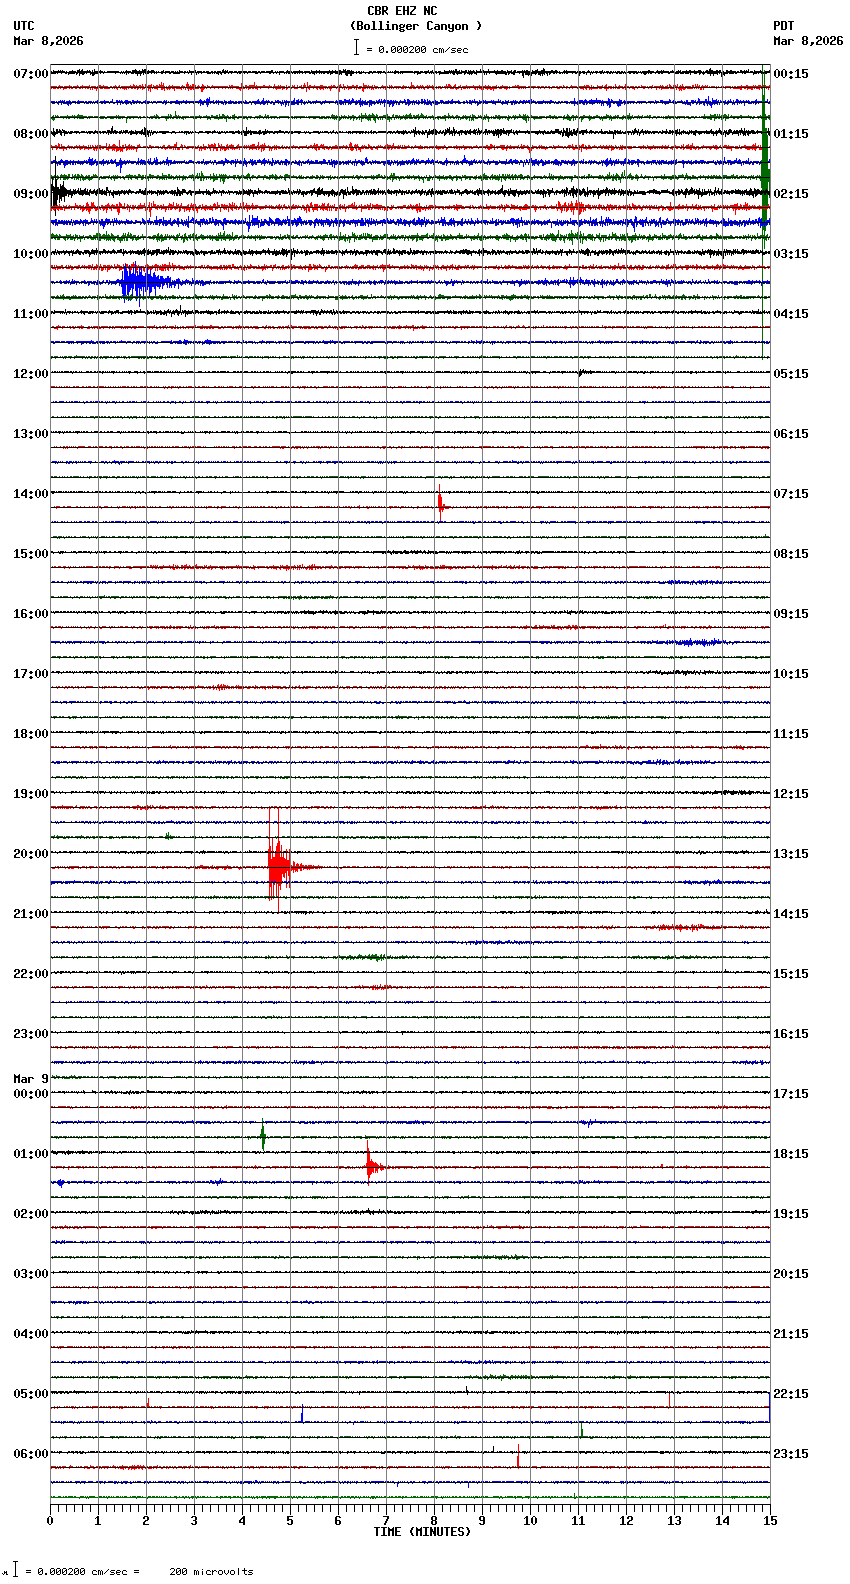Click the Mar 9 date label
850x1584 pixels.
(x=31, y=1079)
